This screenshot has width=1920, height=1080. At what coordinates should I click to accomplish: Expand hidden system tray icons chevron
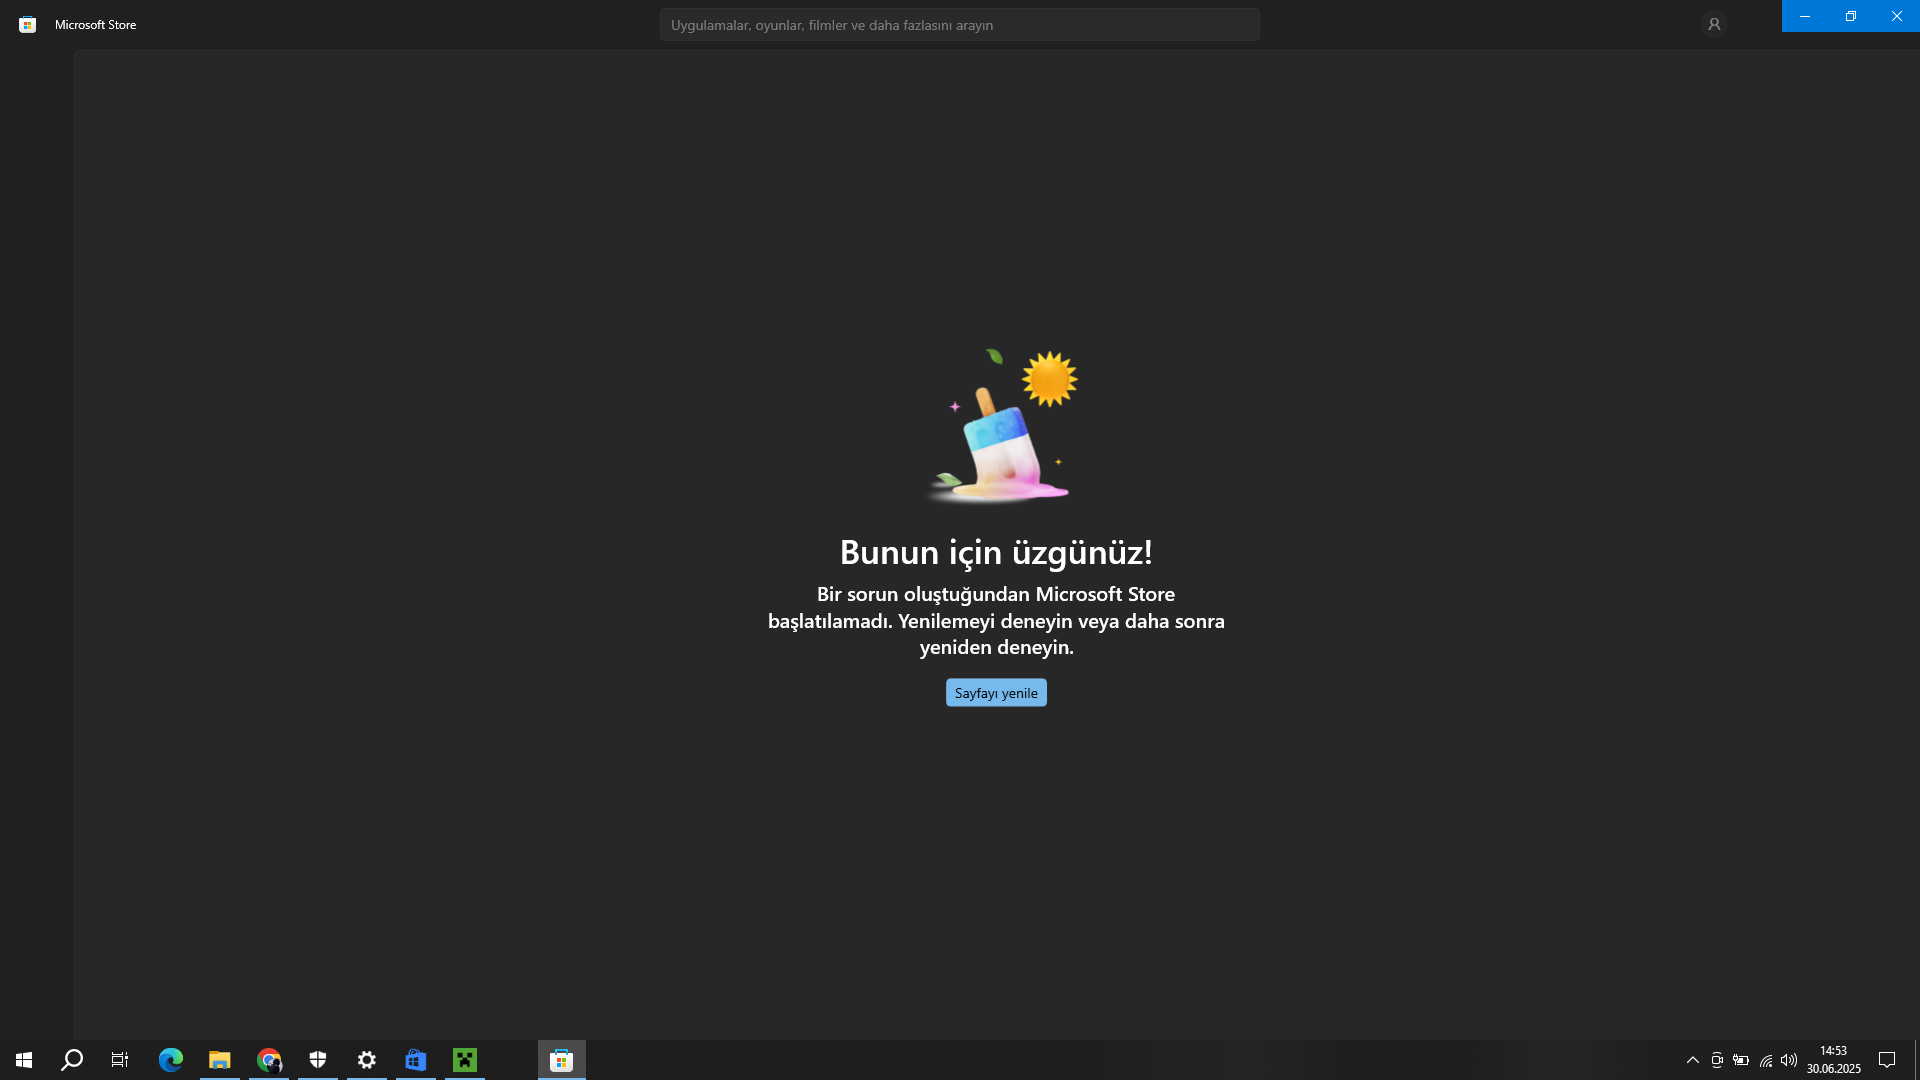point(1693,1060)
